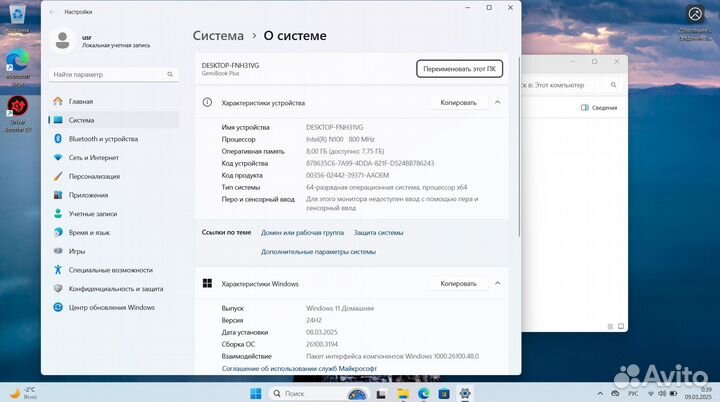Click the Найти параметр search field
Screen dimensions: 720x402
point(113,74)
